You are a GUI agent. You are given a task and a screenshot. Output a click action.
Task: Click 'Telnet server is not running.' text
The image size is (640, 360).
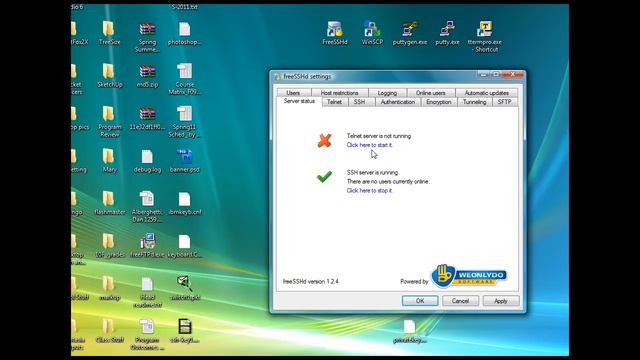tap(379, 136)
